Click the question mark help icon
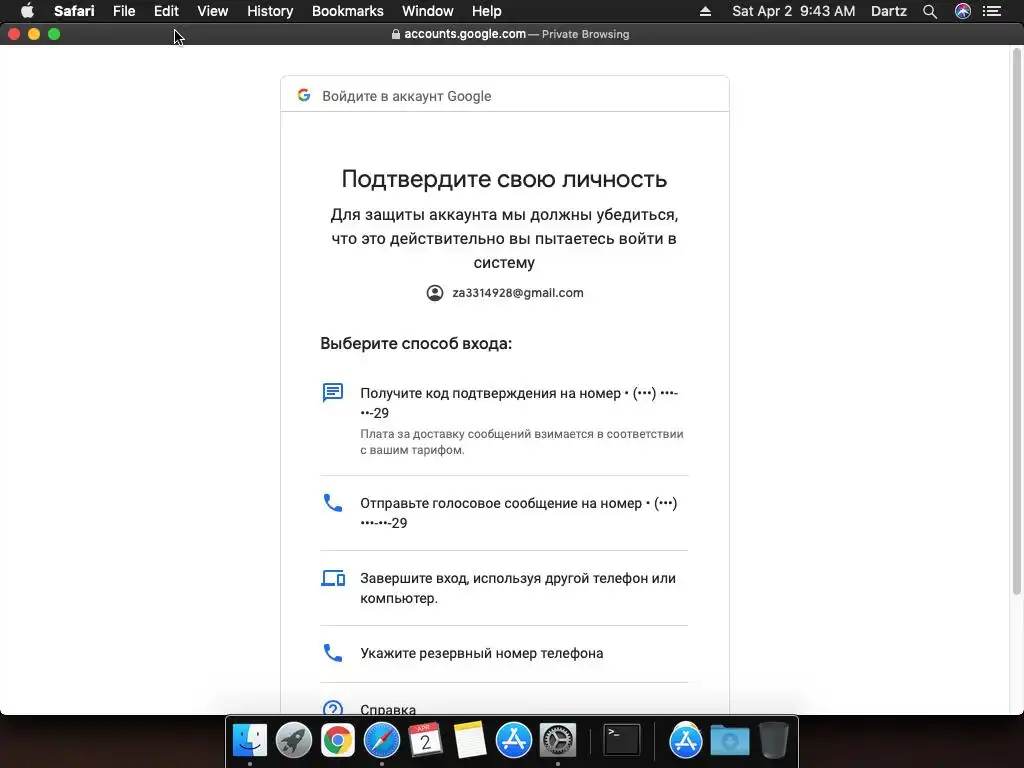Viewport: 1024px width, 768px height. [x=333, y=708]
